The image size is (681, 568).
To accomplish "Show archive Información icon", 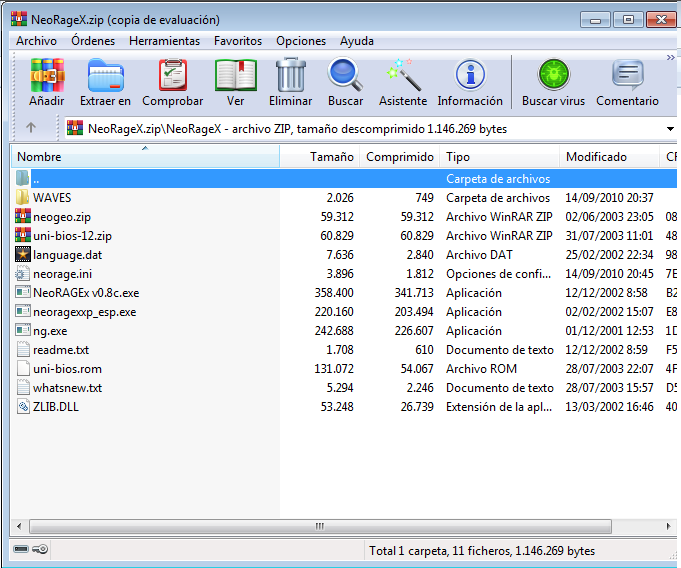I will tap(470, 75).
